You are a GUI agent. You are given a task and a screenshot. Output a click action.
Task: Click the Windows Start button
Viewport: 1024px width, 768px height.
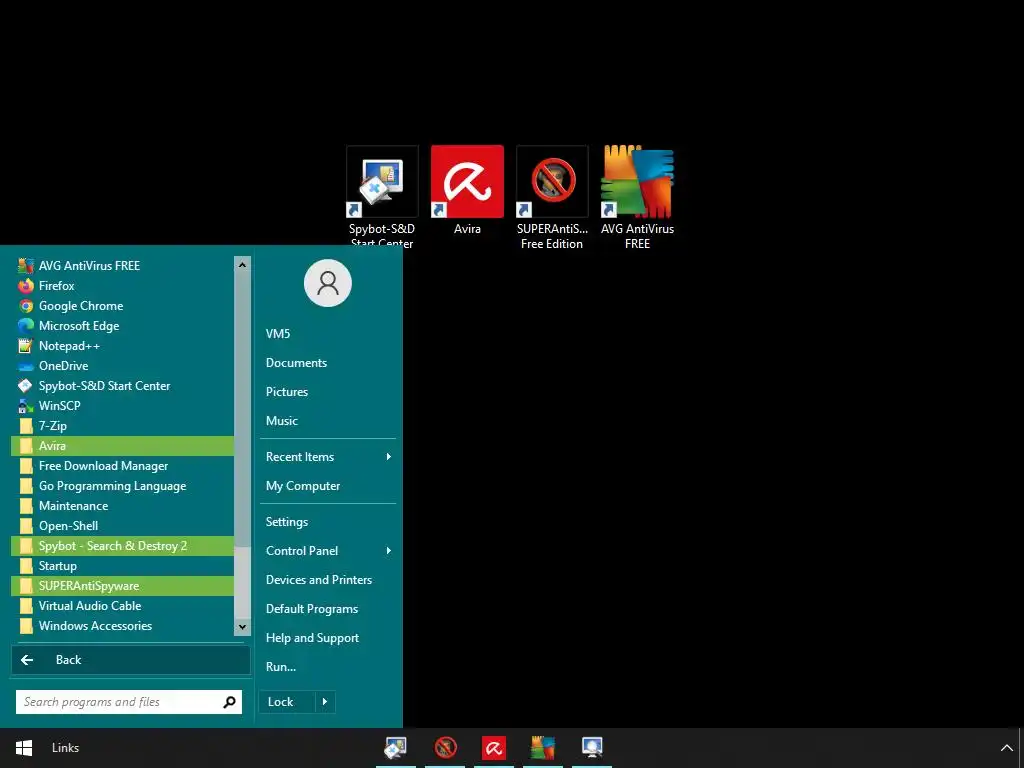(x=24, y=748)
